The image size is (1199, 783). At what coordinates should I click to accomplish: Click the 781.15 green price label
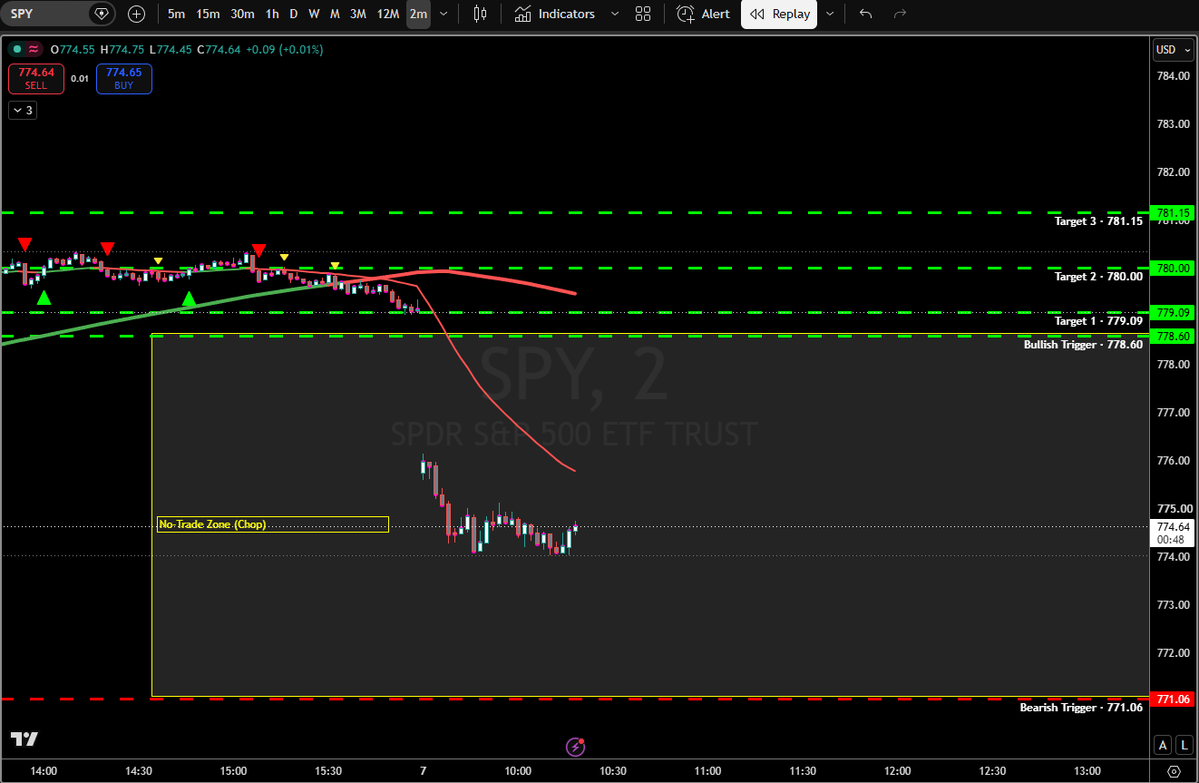(1172, 213)
